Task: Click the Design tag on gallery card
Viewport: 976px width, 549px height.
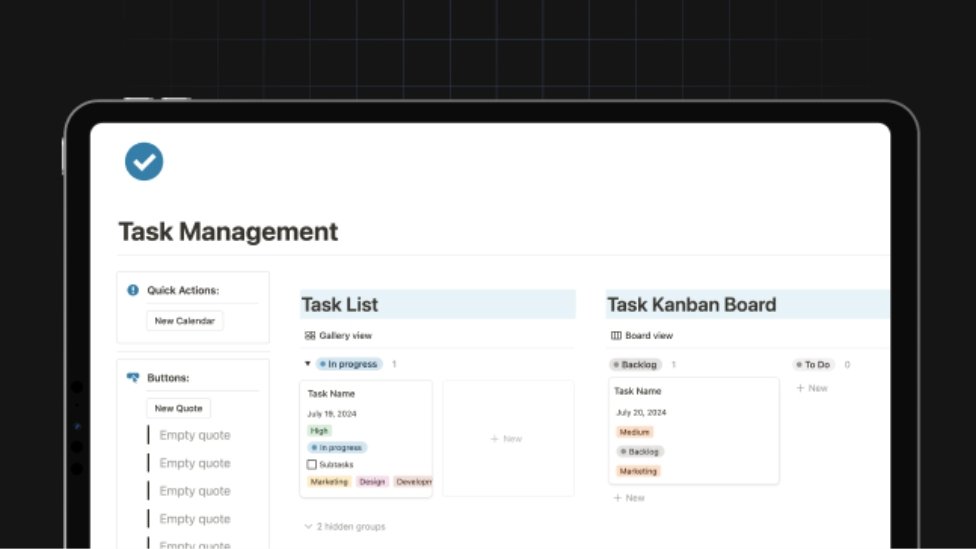Action: pos(372,482)
